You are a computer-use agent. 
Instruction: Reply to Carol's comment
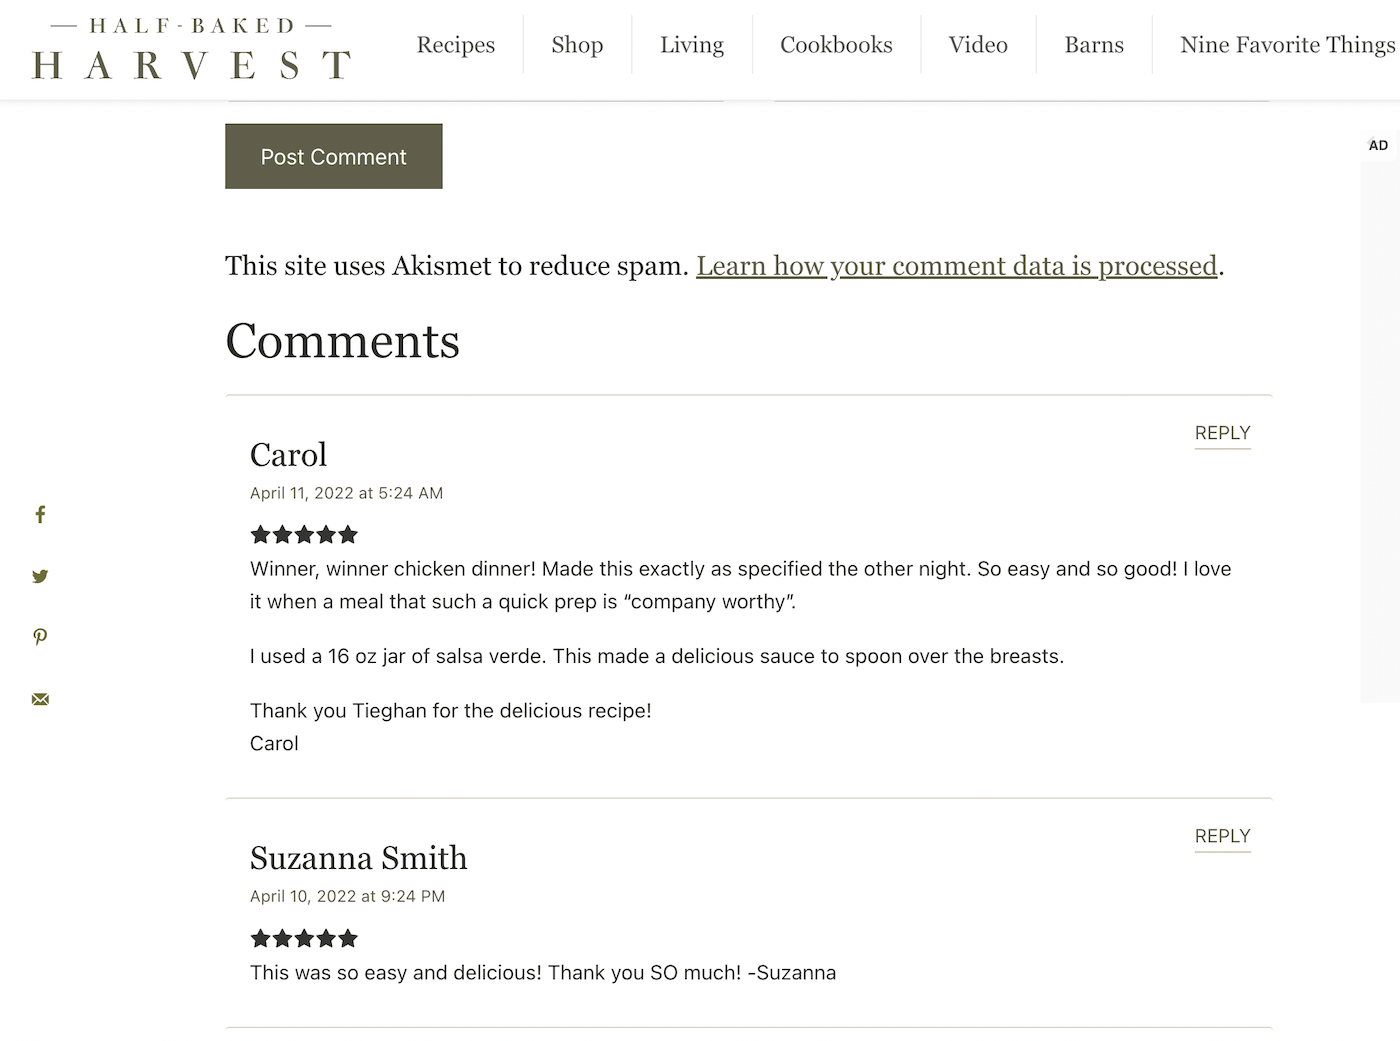point(1222,433)
